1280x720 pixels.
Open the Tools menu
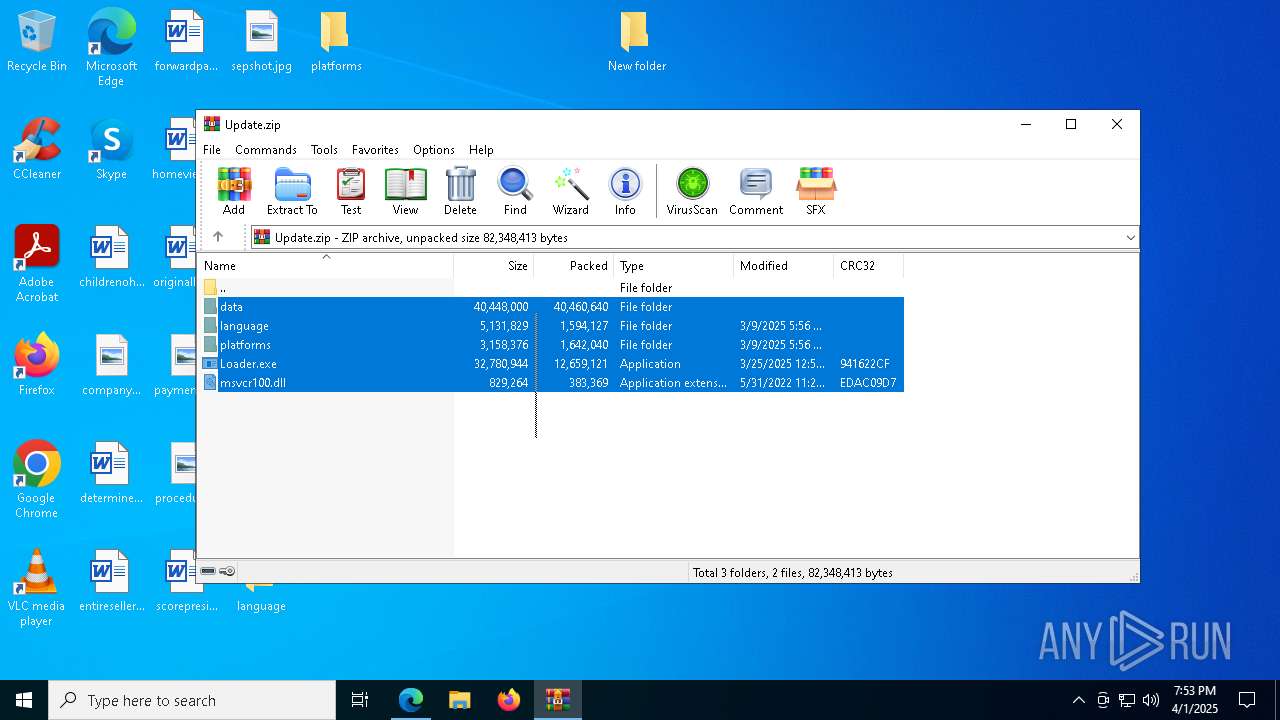click(x=324, y=149)
